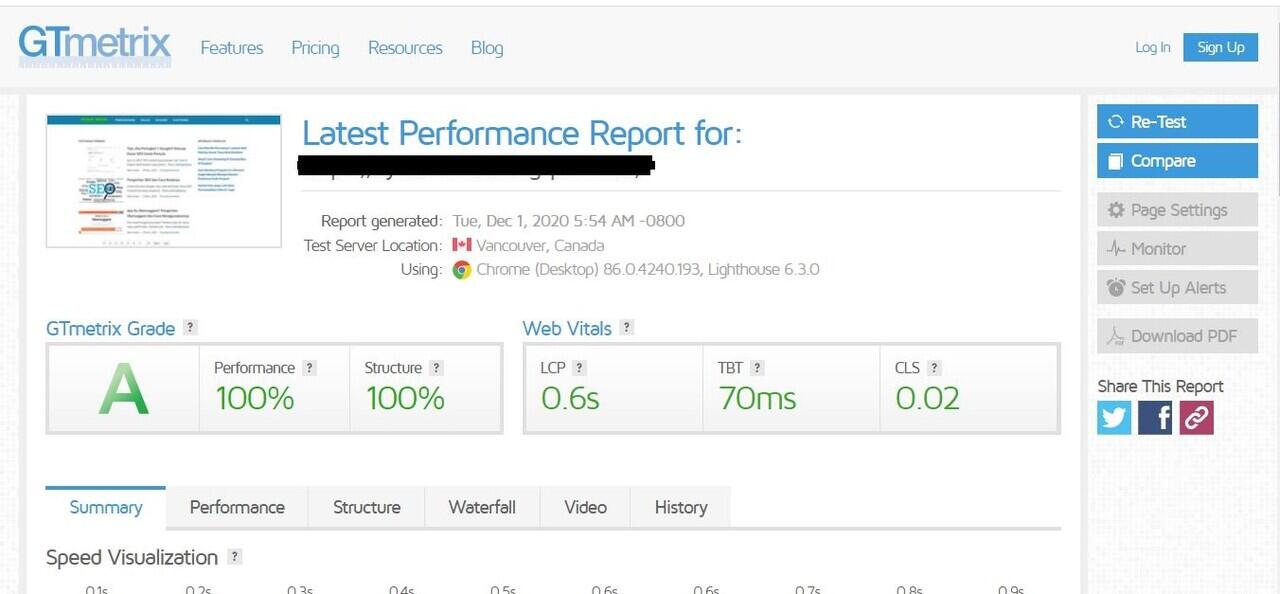Share report on Twitter icon

[1114, 418]
